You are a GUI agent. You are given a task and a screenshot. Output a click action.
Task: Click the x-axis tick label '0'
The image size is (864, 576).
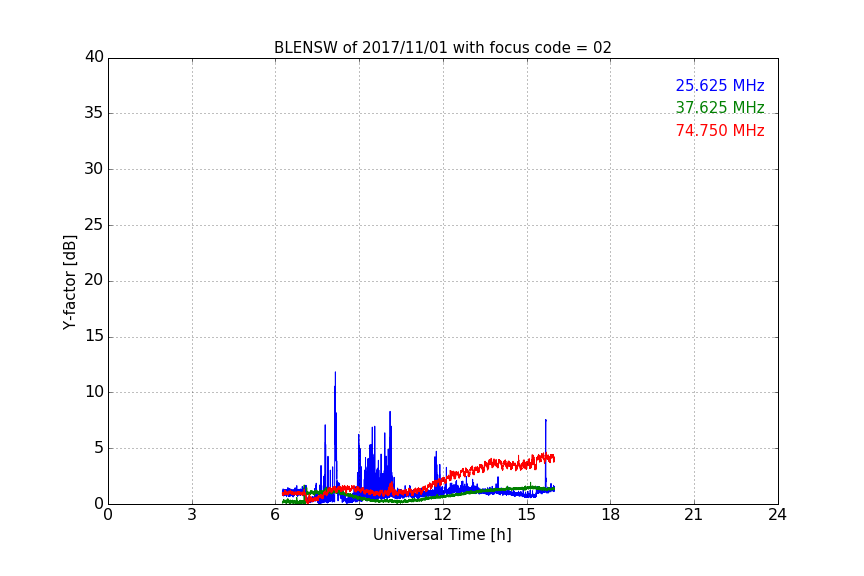pos(109,515)
